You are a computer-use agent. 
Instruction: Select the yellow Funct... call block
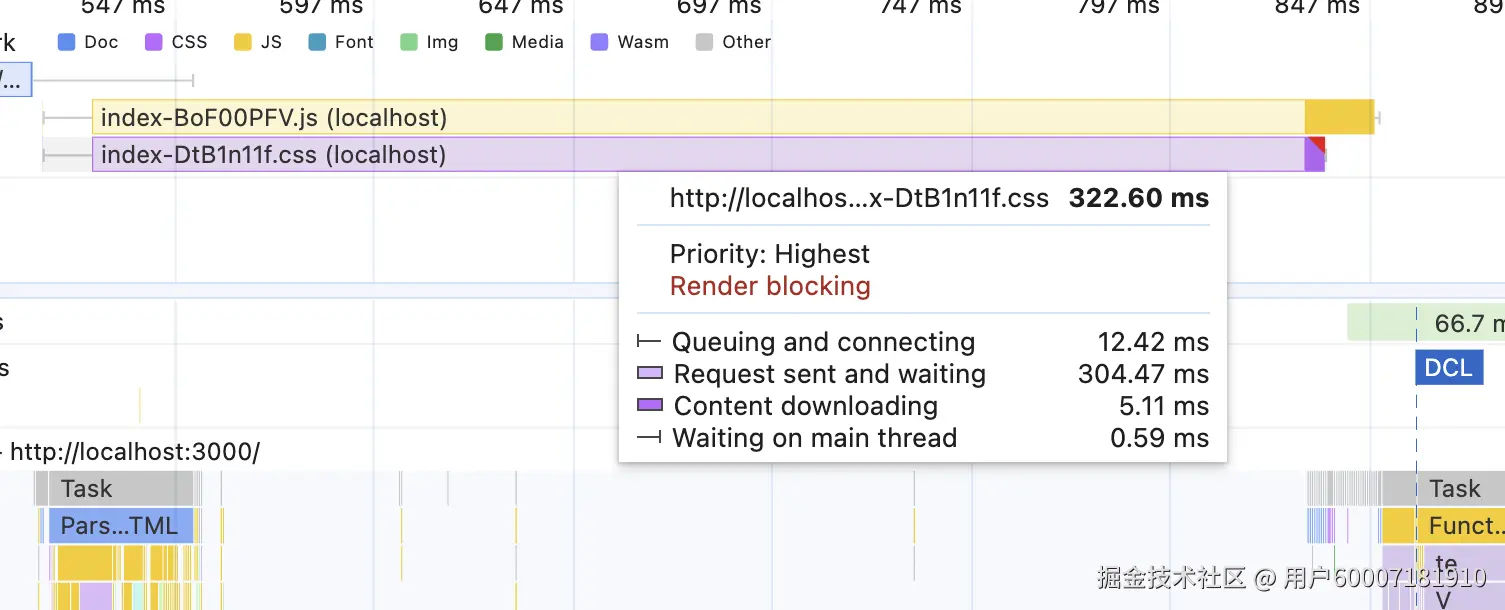pos(1460,525)
